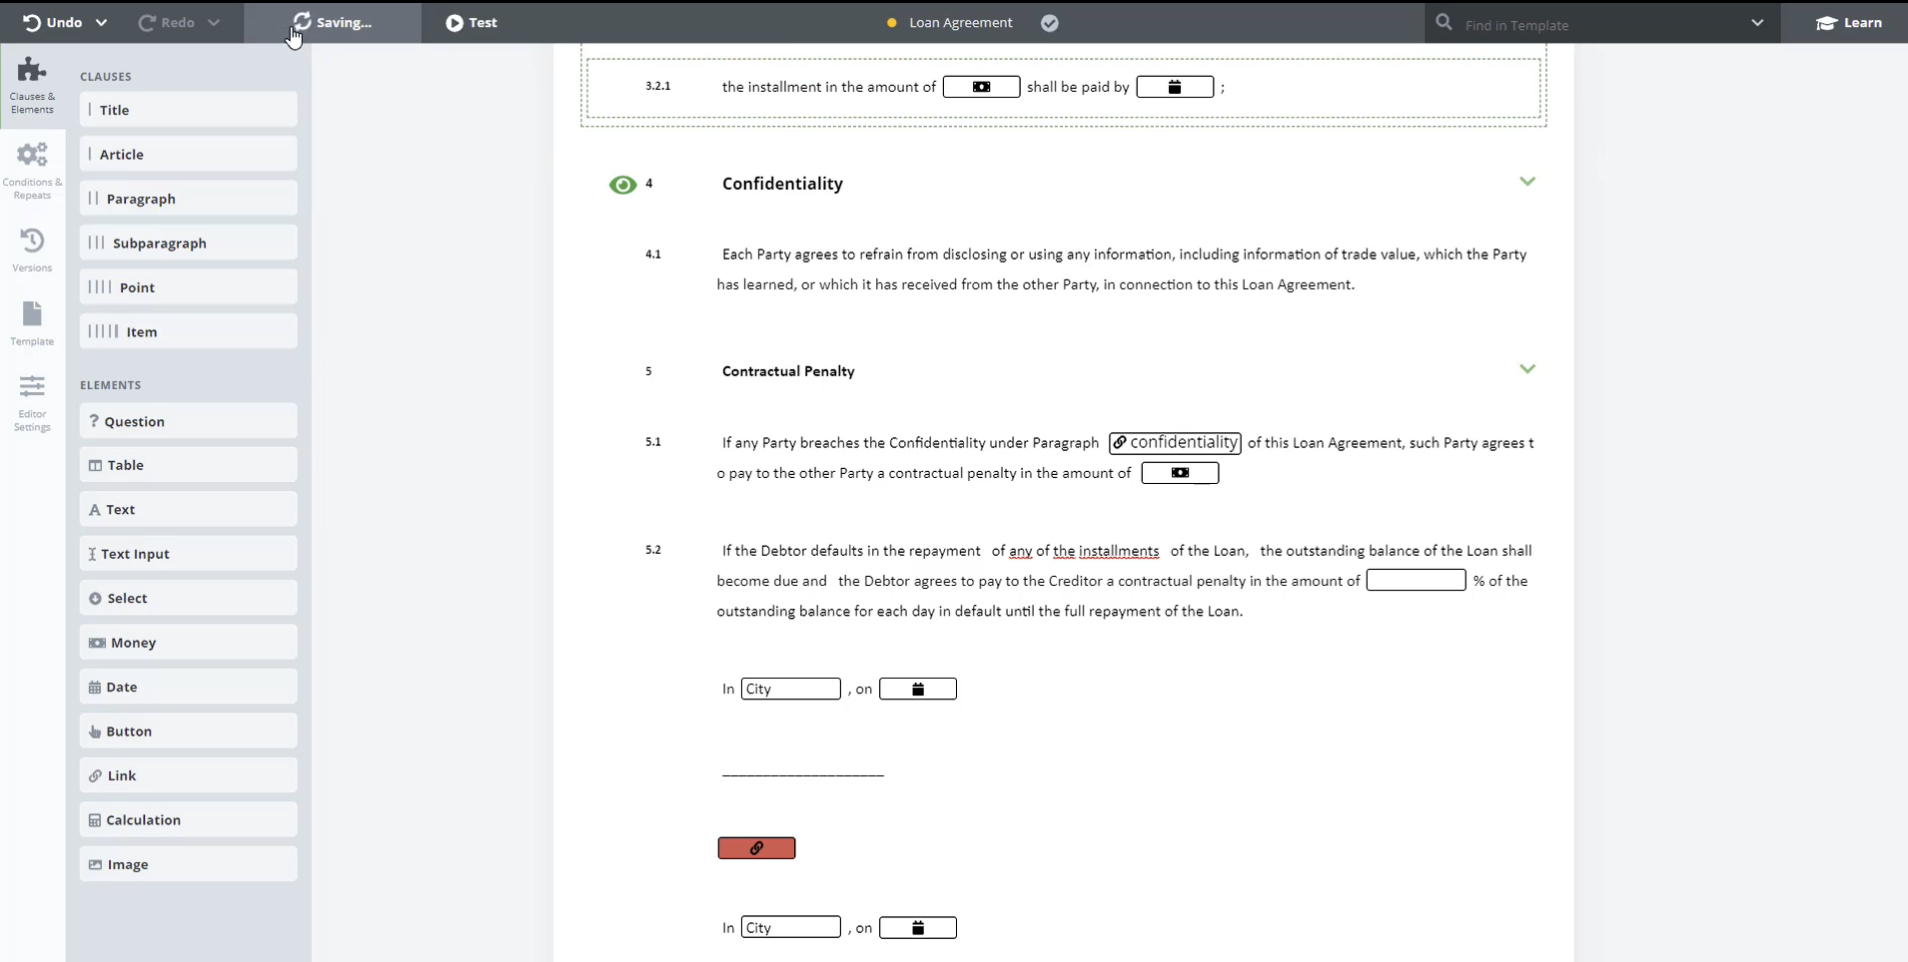Click the percentage input in clause 5.2

(x=1416, y=580)
